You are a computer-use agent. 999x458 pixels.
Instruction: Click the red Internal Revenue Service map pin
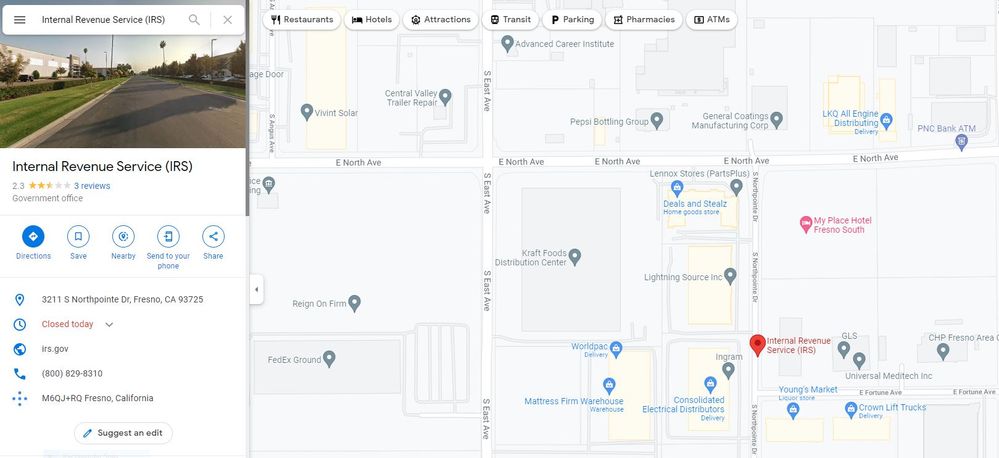point(757,345)
